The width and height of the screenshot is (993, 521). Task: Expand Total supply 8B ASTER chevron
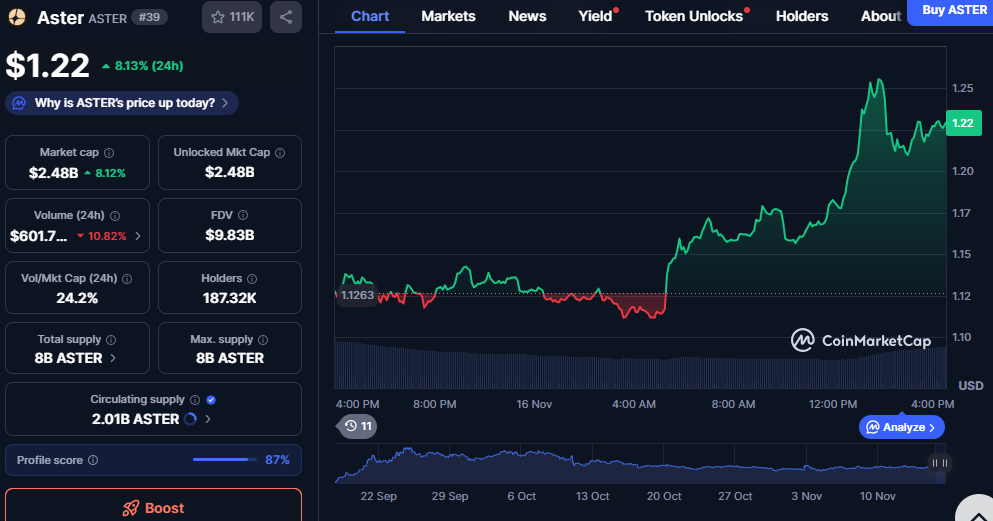point(112,358)
